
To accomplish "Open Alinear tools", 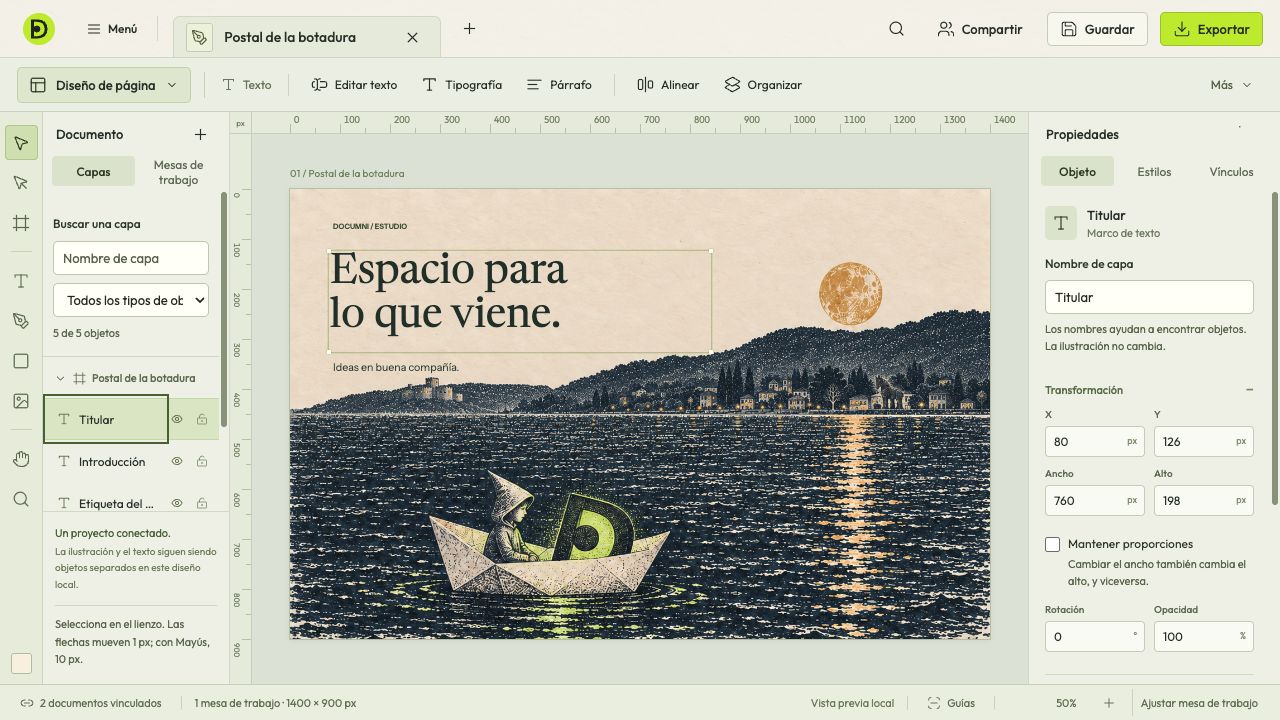I will pyautogui.click(x=668, y=85).
